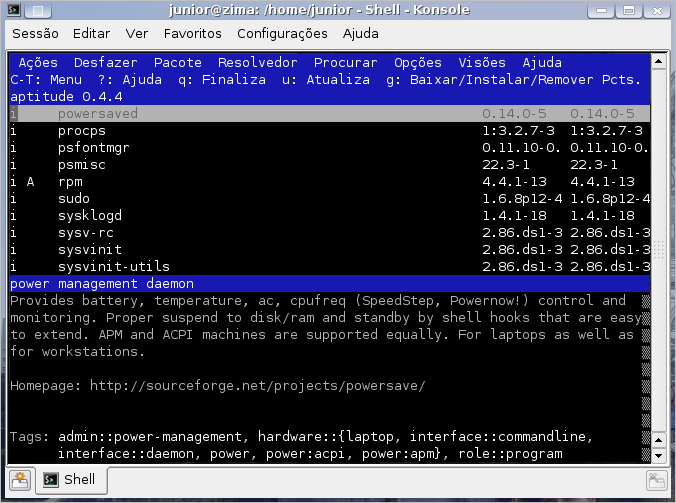Click the sourceforge.net powersave homepage URL
Viewport: 676px width, 503px height.
(x=257, y=386)
